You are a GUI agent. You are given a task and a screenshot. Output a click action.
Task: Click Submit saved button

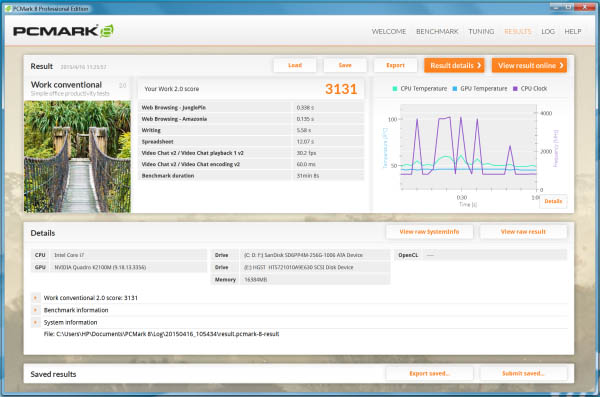(x=523, y=373)
